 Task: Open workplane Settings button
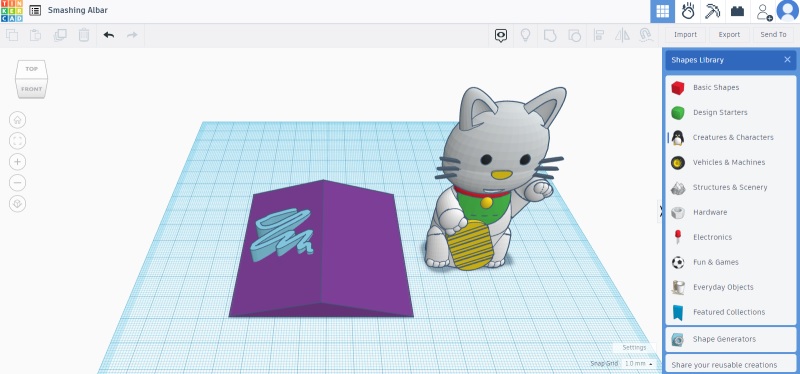pos(634,347)
